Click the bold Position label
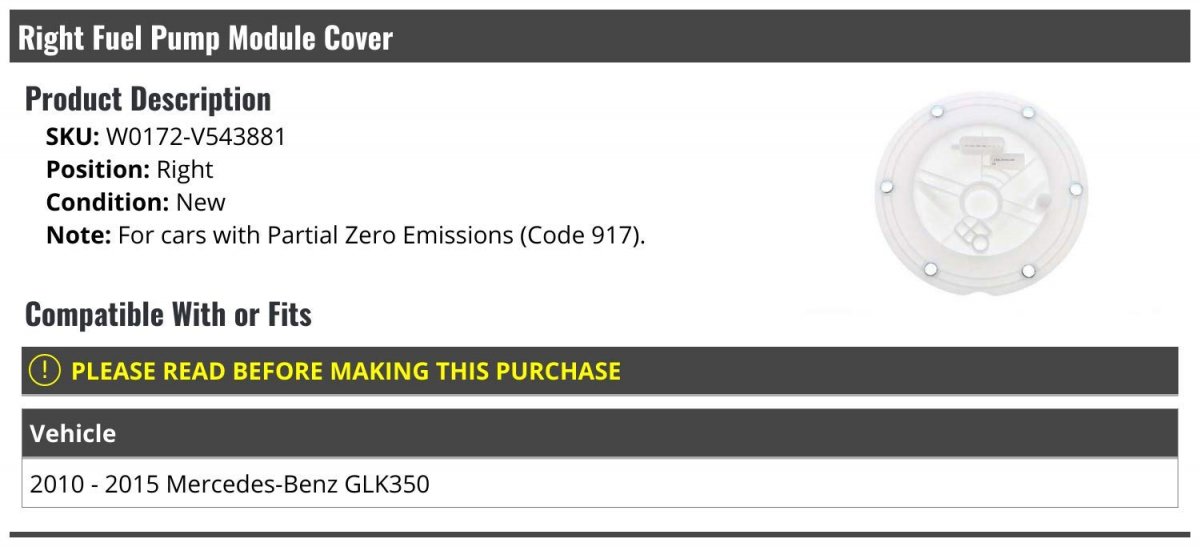This screenshot has height=547, width=1200. click(x=98, y=169)
